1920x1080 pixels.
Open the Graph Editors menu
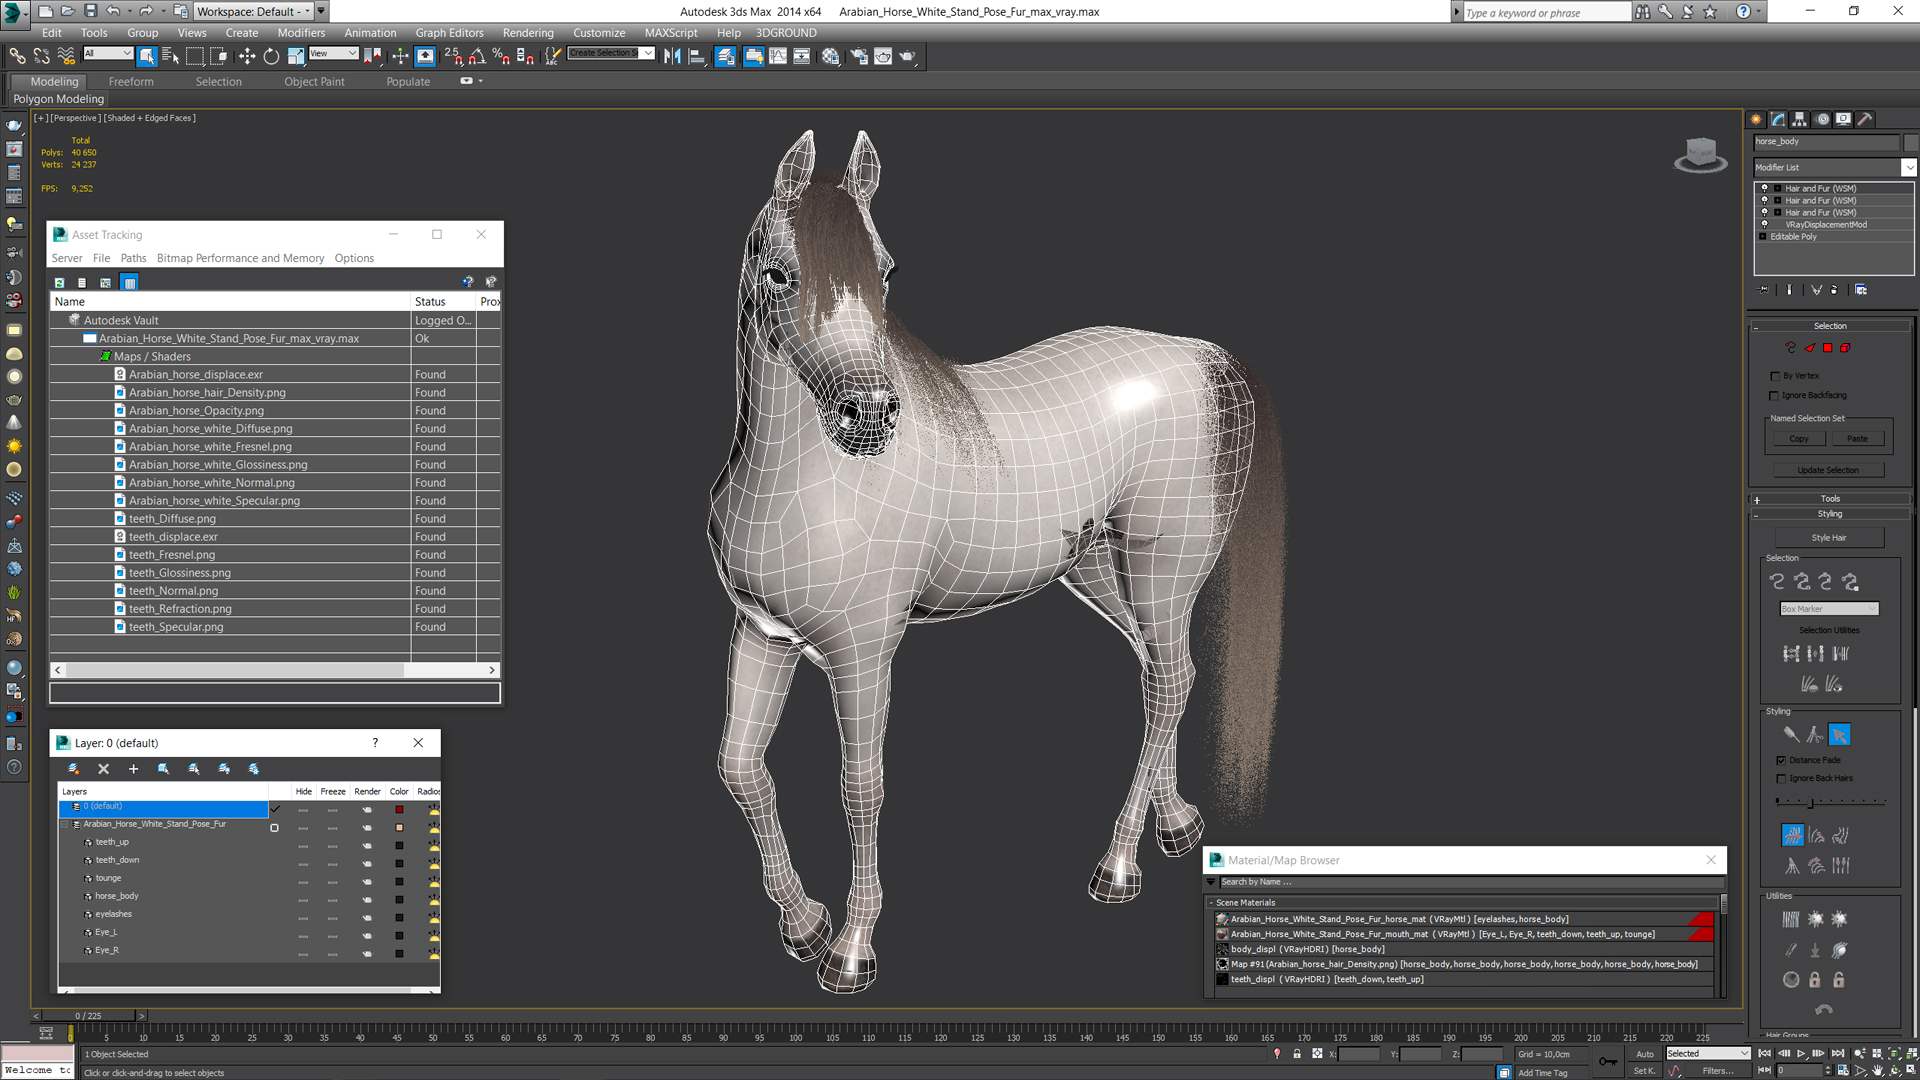point(449,33)
